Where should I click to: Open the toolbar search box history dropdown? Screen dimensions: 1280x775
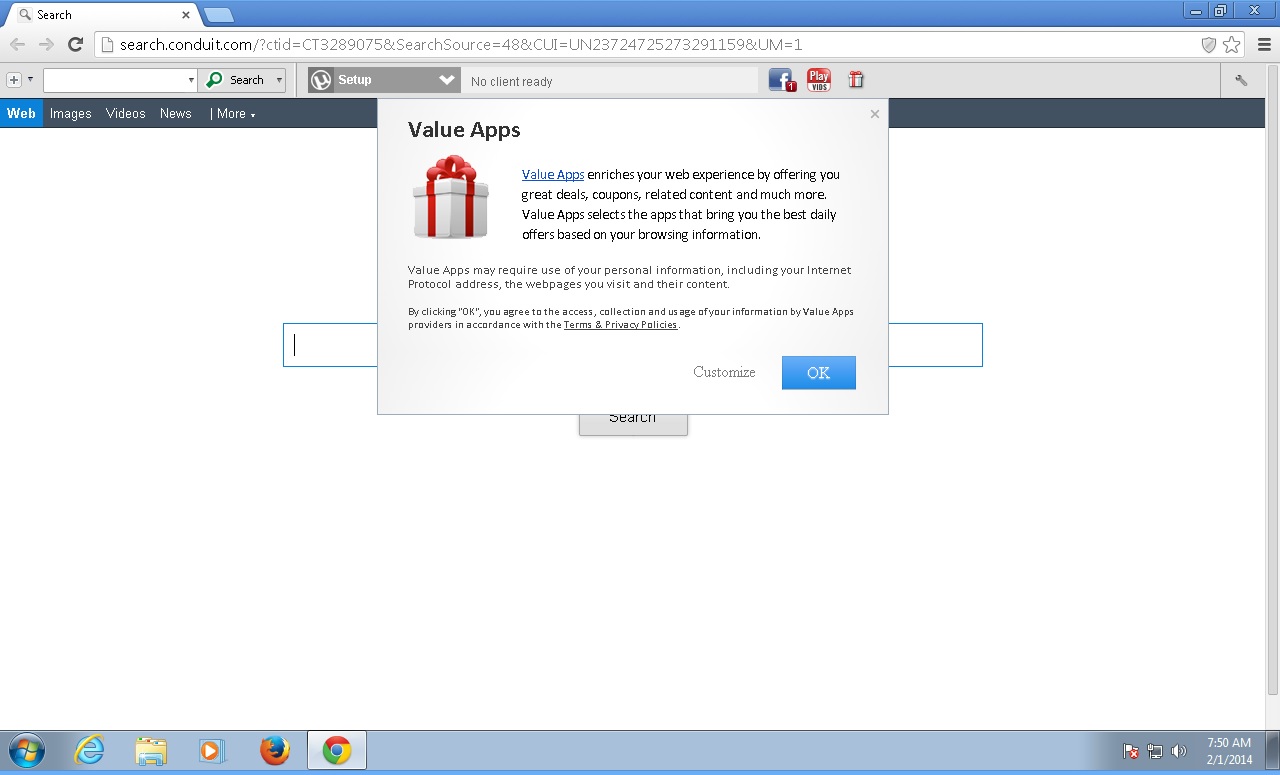(x=191, y=81)
